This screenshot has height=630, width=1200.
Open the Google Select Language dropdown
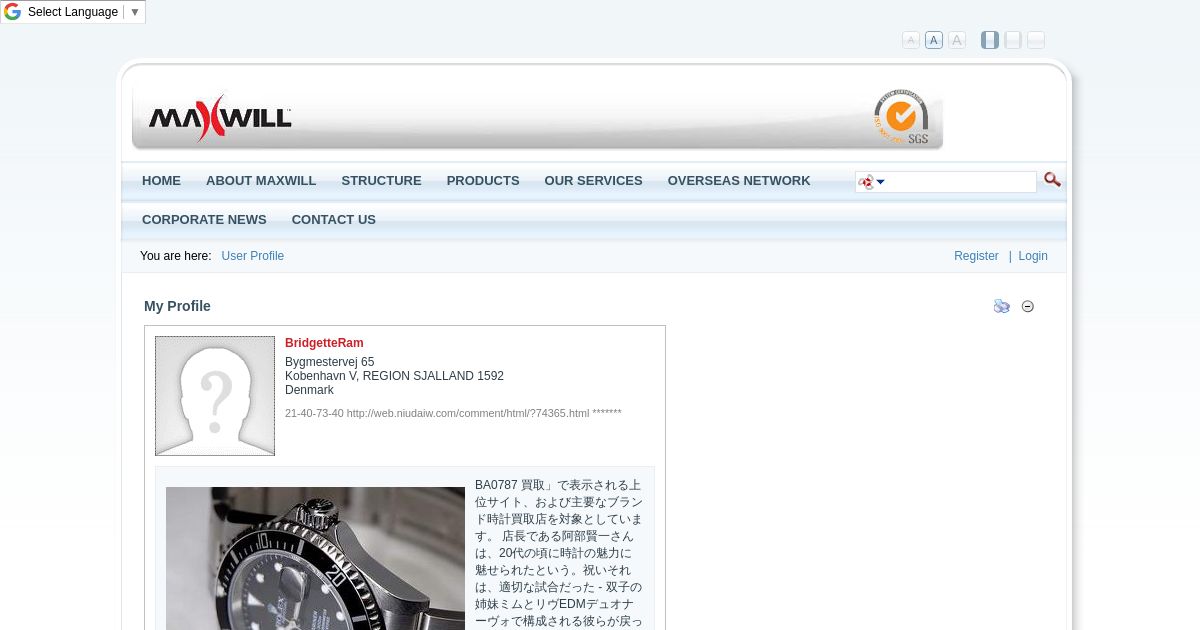tap(84, 12)
